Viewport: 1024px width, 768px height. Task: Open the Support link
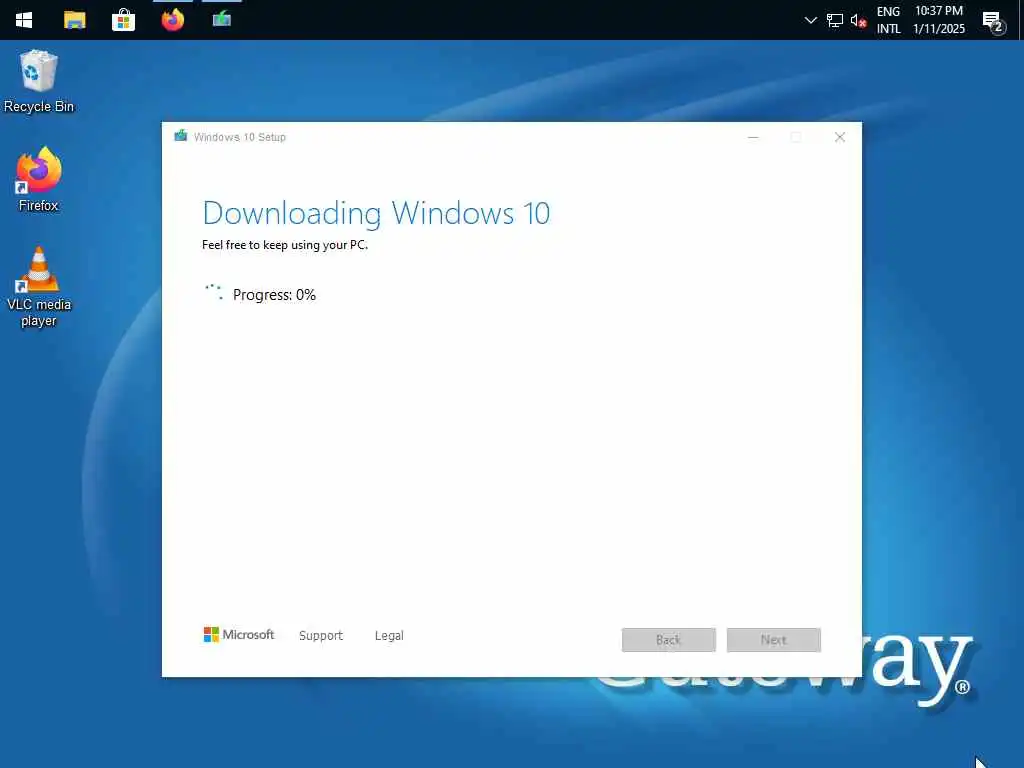[x=321, y=635]
